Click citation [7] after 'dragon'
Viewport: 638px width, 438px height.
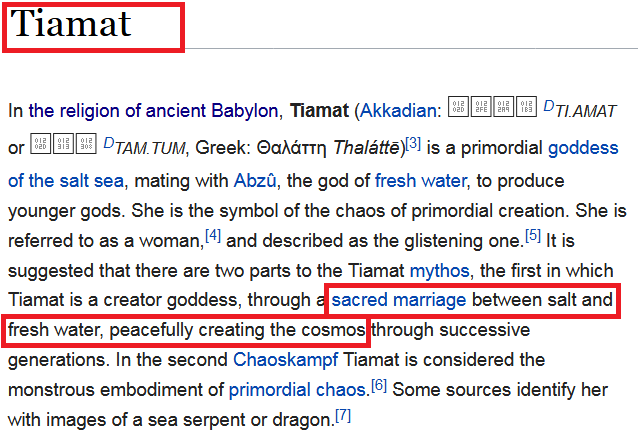[343, 413]
